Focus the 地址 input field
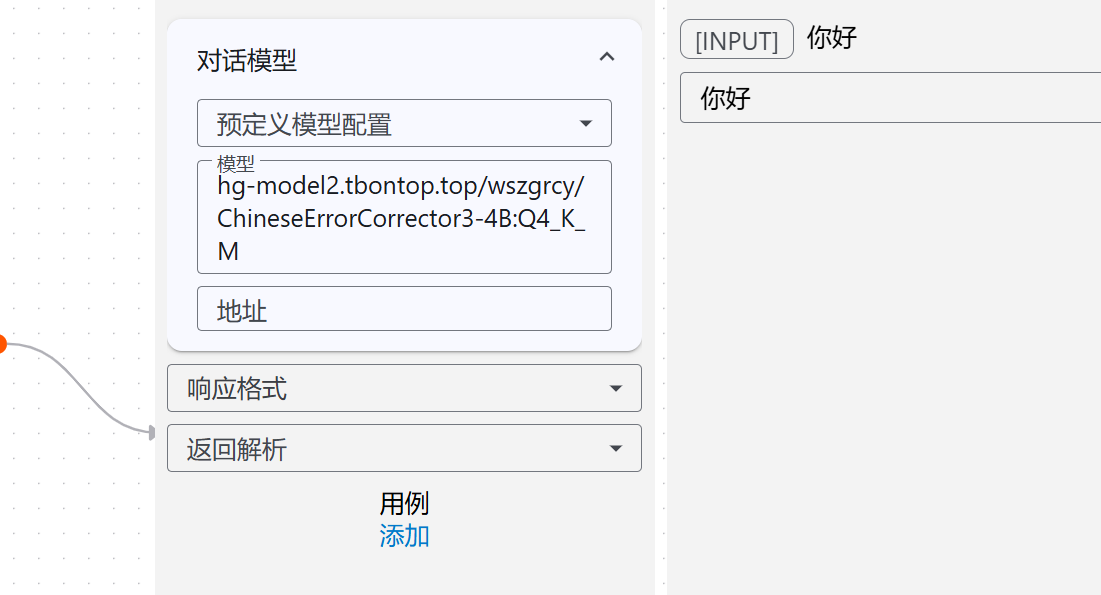Screen dimensions: 1101x595 point(403,310)
